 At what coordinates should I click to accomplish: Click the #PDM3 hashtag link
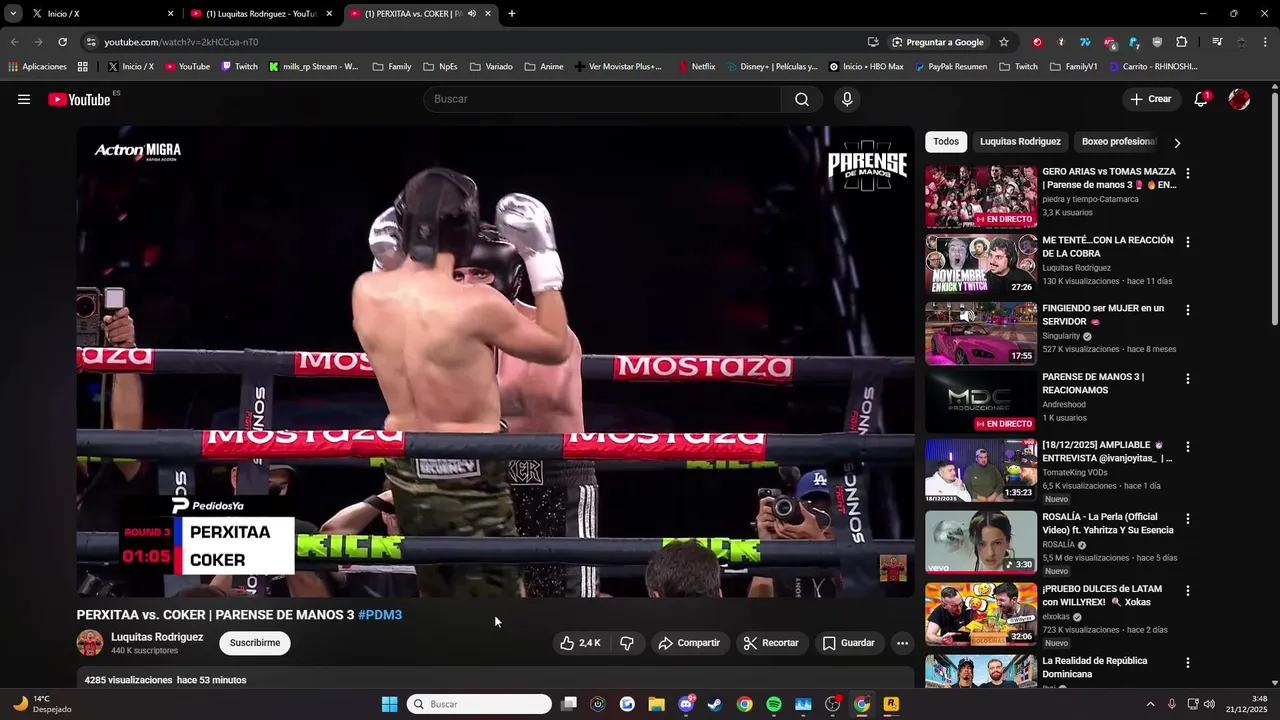click(380, 615)
